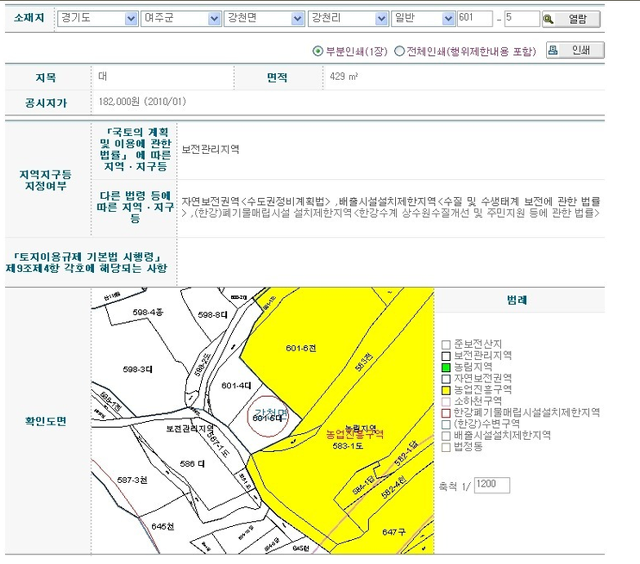Click the 자연보전권역 legend box

tap(447, 378)
